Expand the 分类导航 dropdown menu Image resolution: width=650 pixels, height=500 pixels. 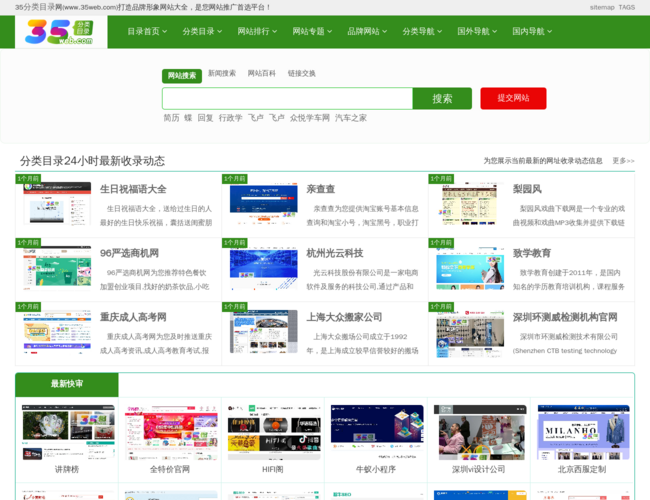click(x=422, y=32)
